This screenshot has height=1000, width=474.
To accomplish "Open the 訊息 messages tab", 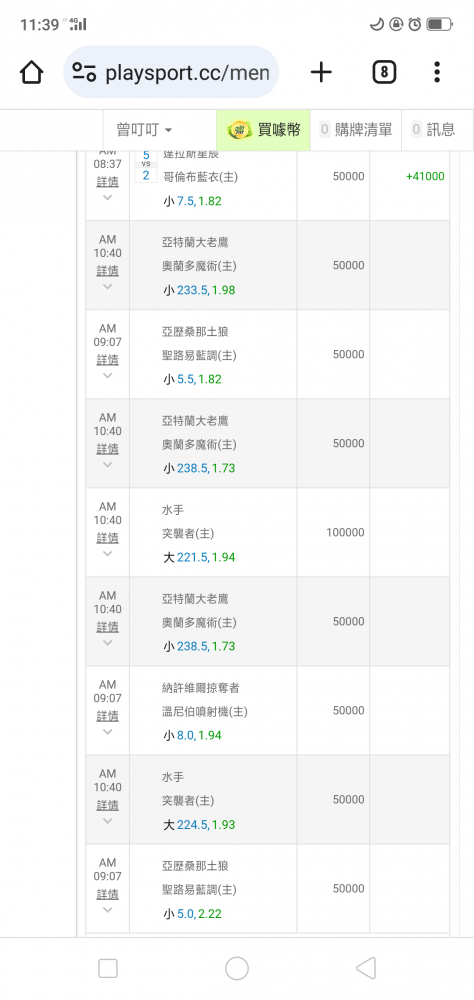I will click(x=434, y=130).
